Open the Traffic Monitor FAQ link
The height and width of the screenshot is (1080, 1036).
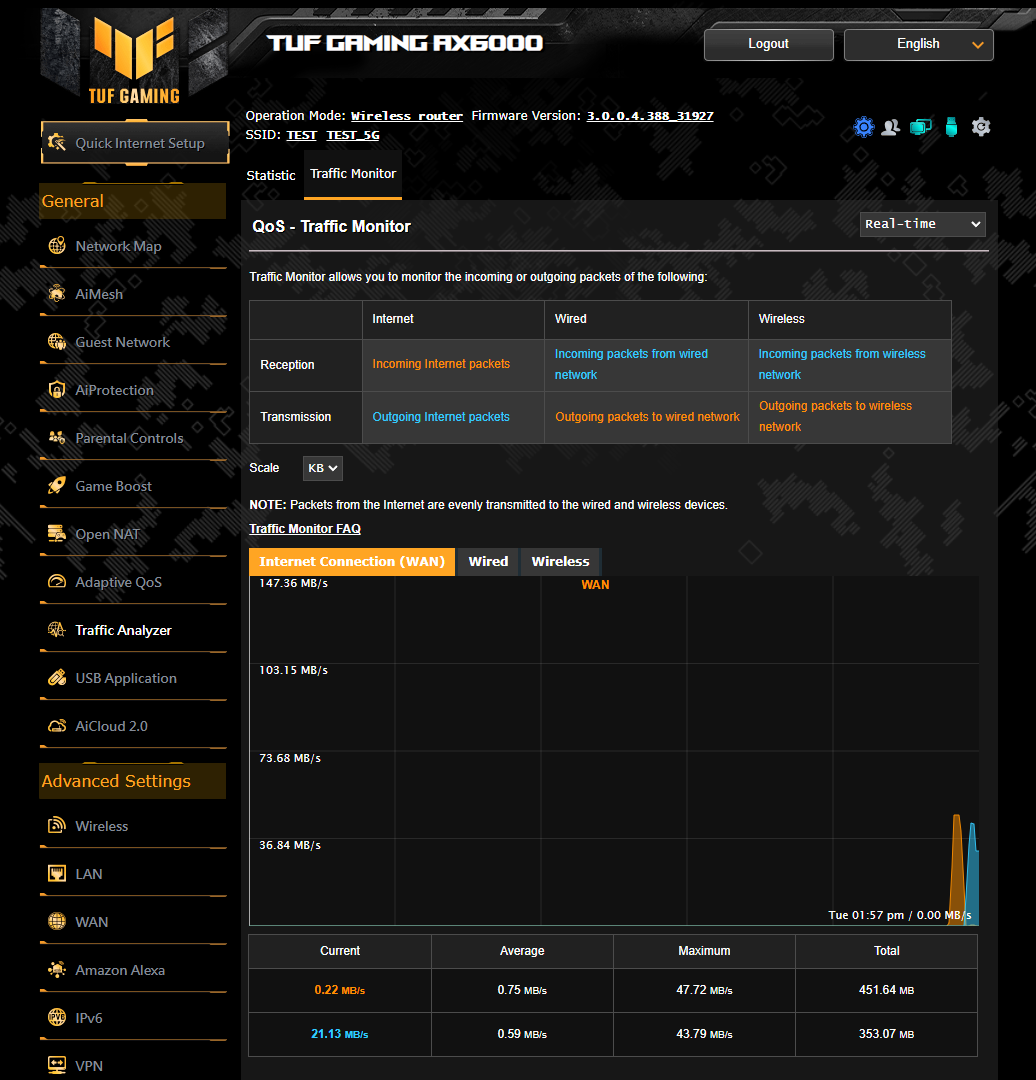[304, 528]
